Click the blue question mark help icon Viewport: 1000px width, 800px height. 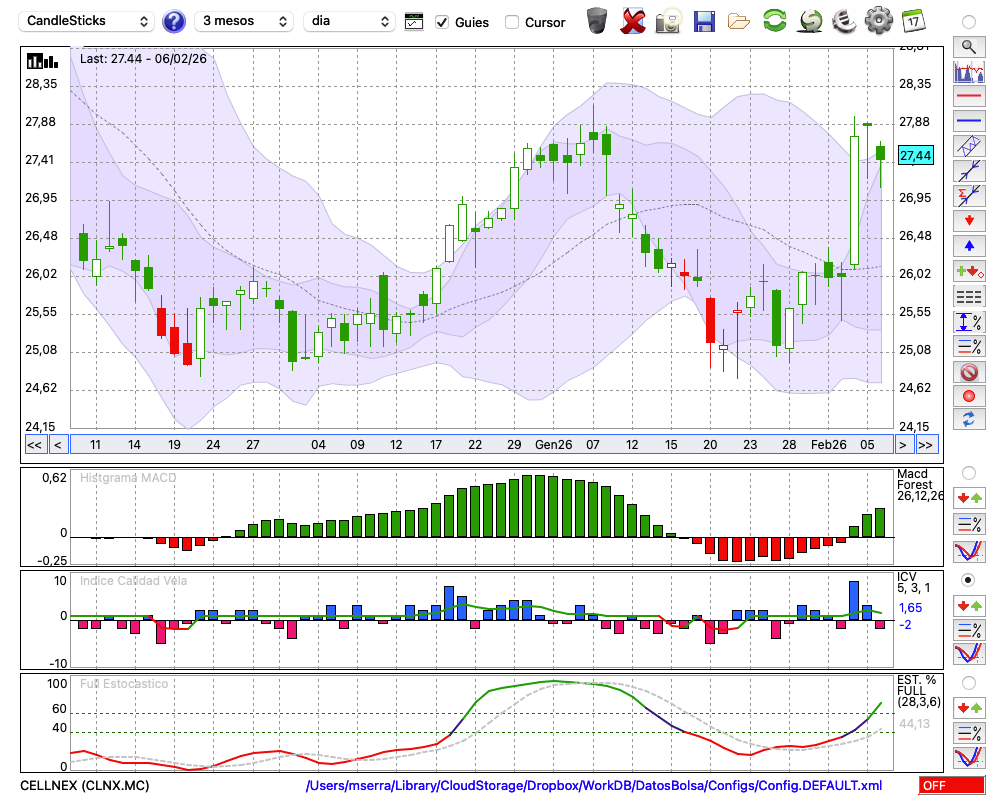pyautogui.click(x=173, y=22)
